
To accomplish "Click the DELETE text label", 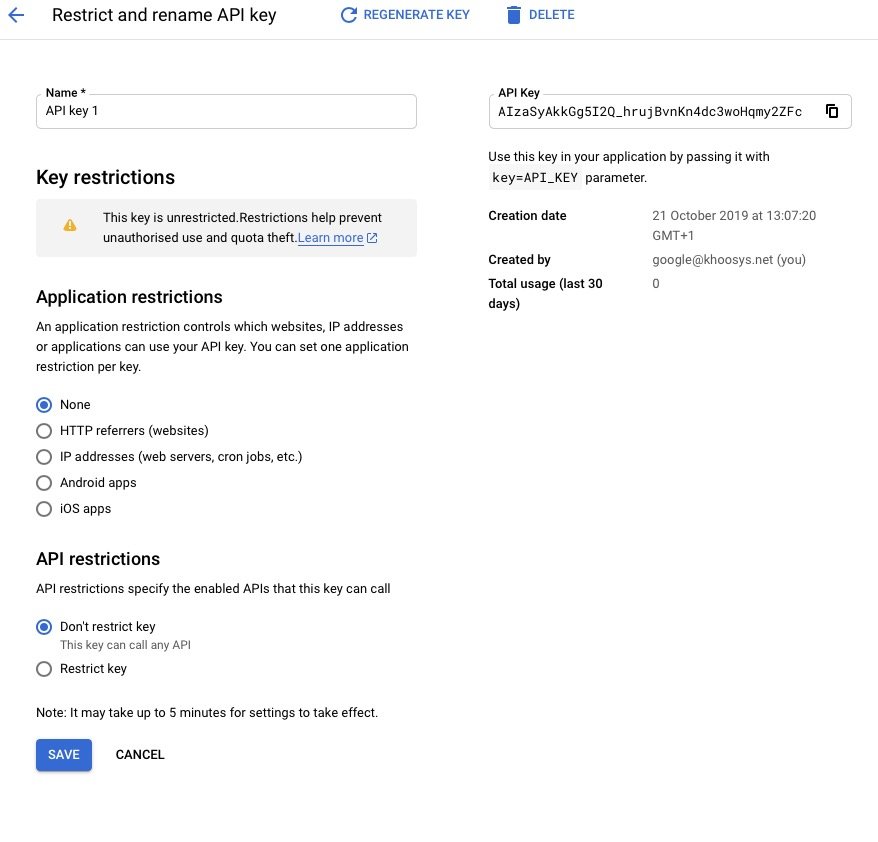I will point(552,15).
